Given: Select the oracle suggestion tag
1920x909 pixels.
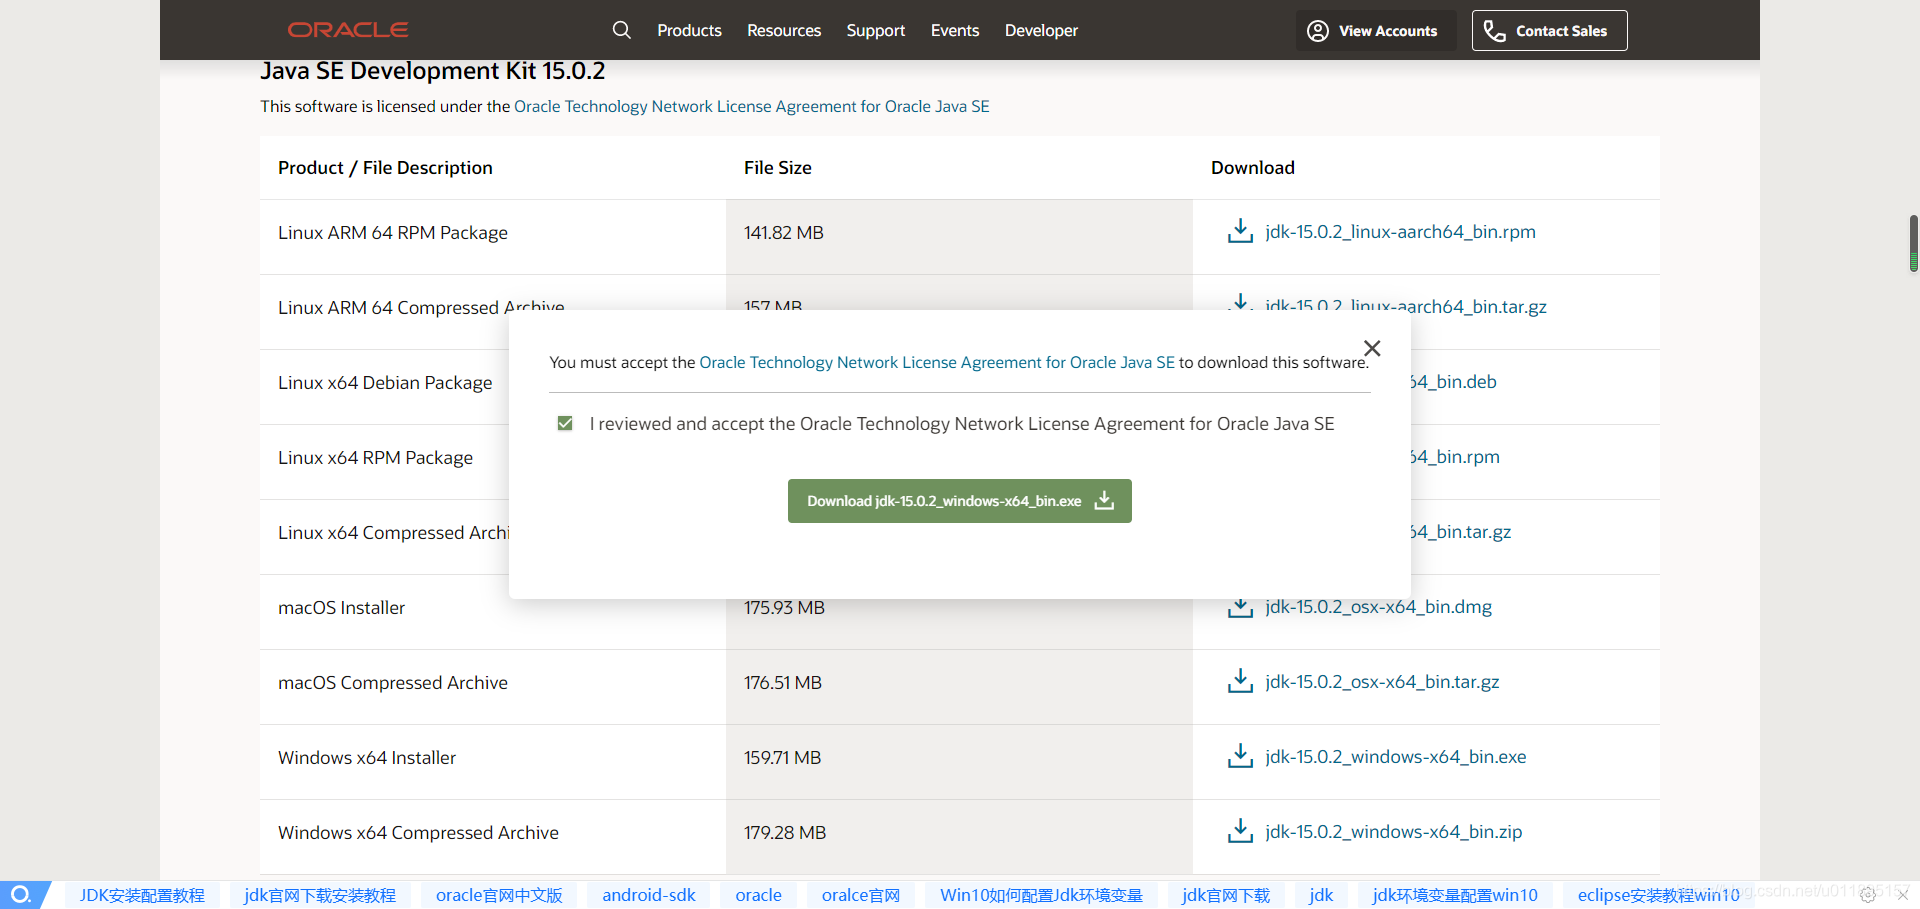Looking at the screenshot, I should pos(759,895).
